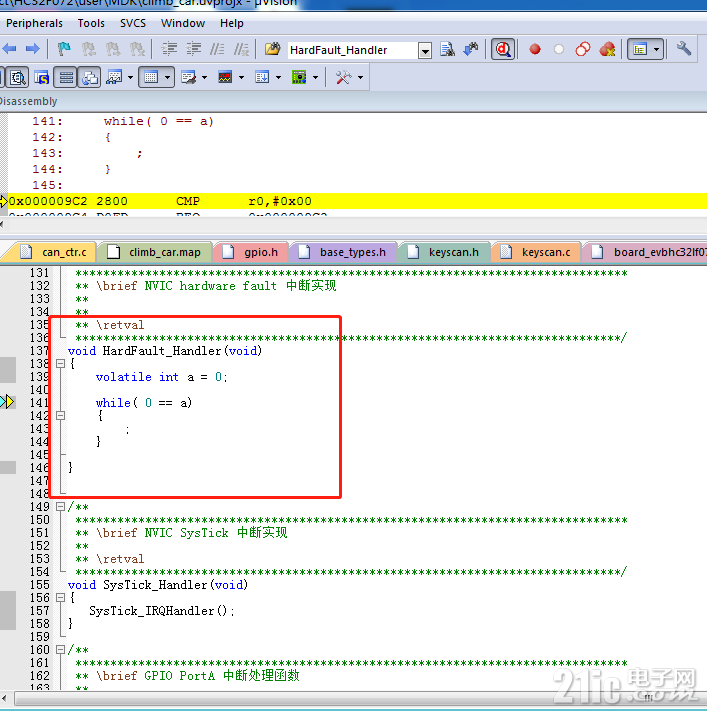707x711 pixels.
Task: Click the Find icon next to the search box
Action: (x=448, y=49)
